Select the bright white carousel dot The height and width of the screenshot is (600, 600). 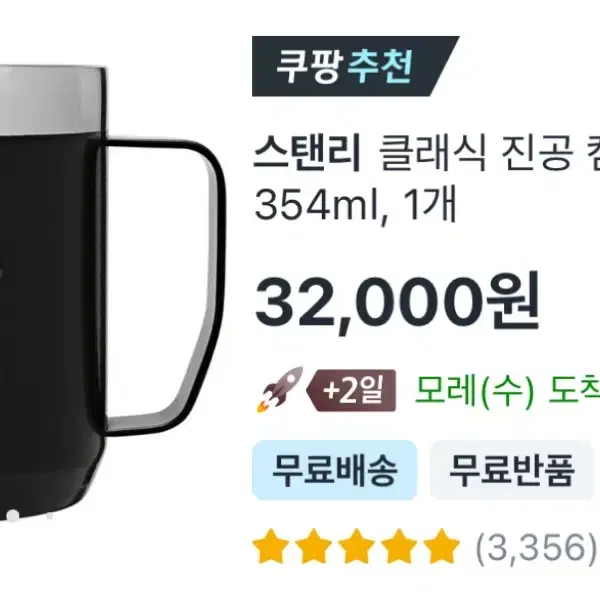pos(13,515)
